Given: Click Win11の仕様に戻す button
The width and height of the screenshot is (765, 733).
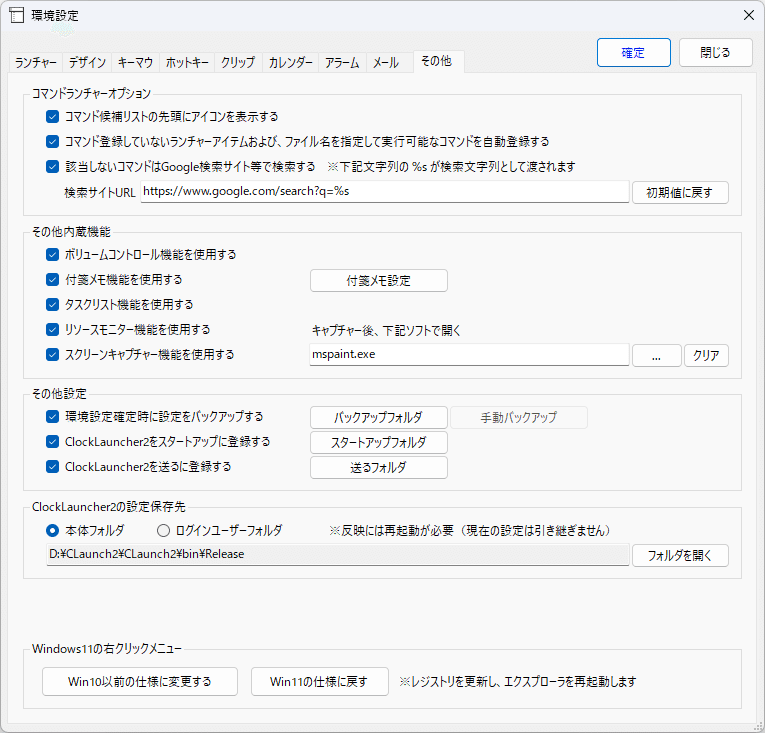Looking at the screenshot, I should [x=320, y=681].
